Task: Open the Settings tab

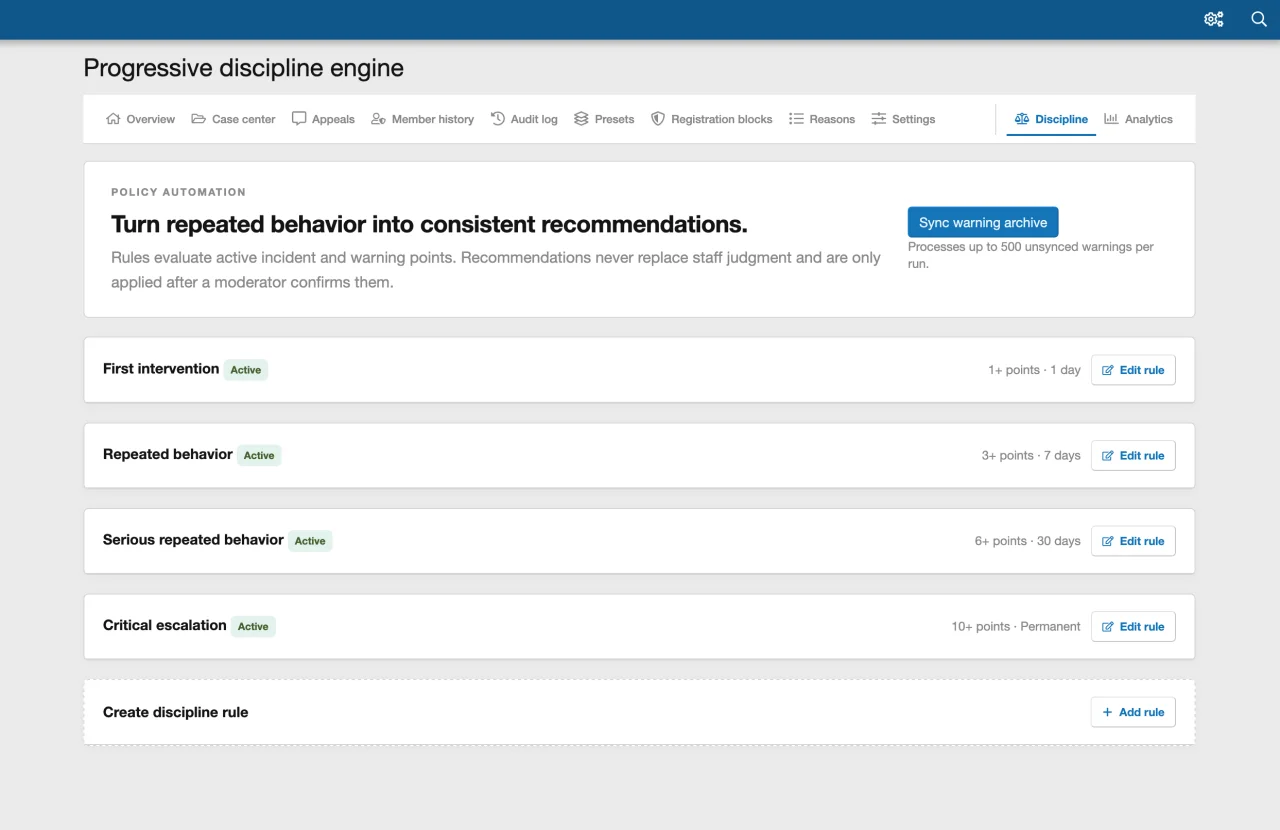Action: coord(904,119)
